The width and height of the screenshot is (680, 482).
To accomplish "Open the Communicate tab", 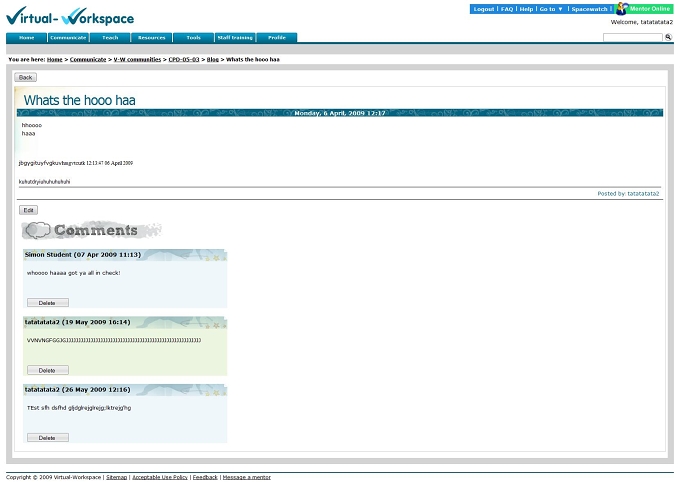I will [68, 38].
